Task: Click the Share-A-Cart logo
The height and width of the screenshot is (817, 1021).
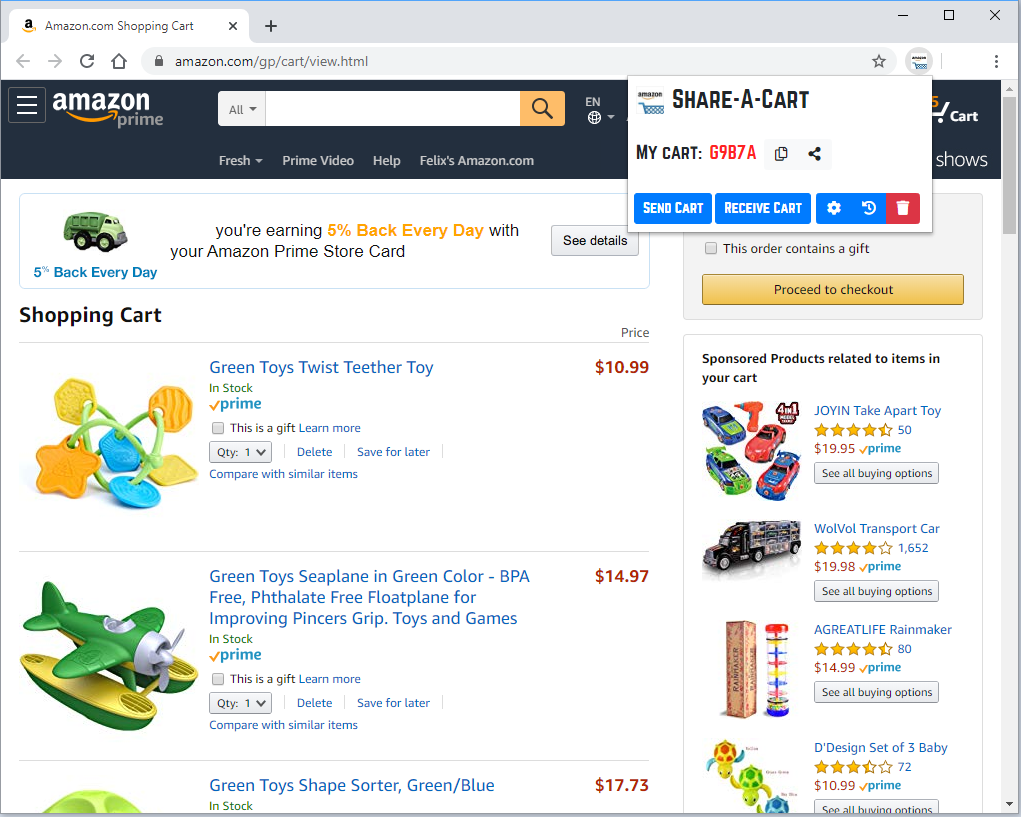Action: (651, 100)
